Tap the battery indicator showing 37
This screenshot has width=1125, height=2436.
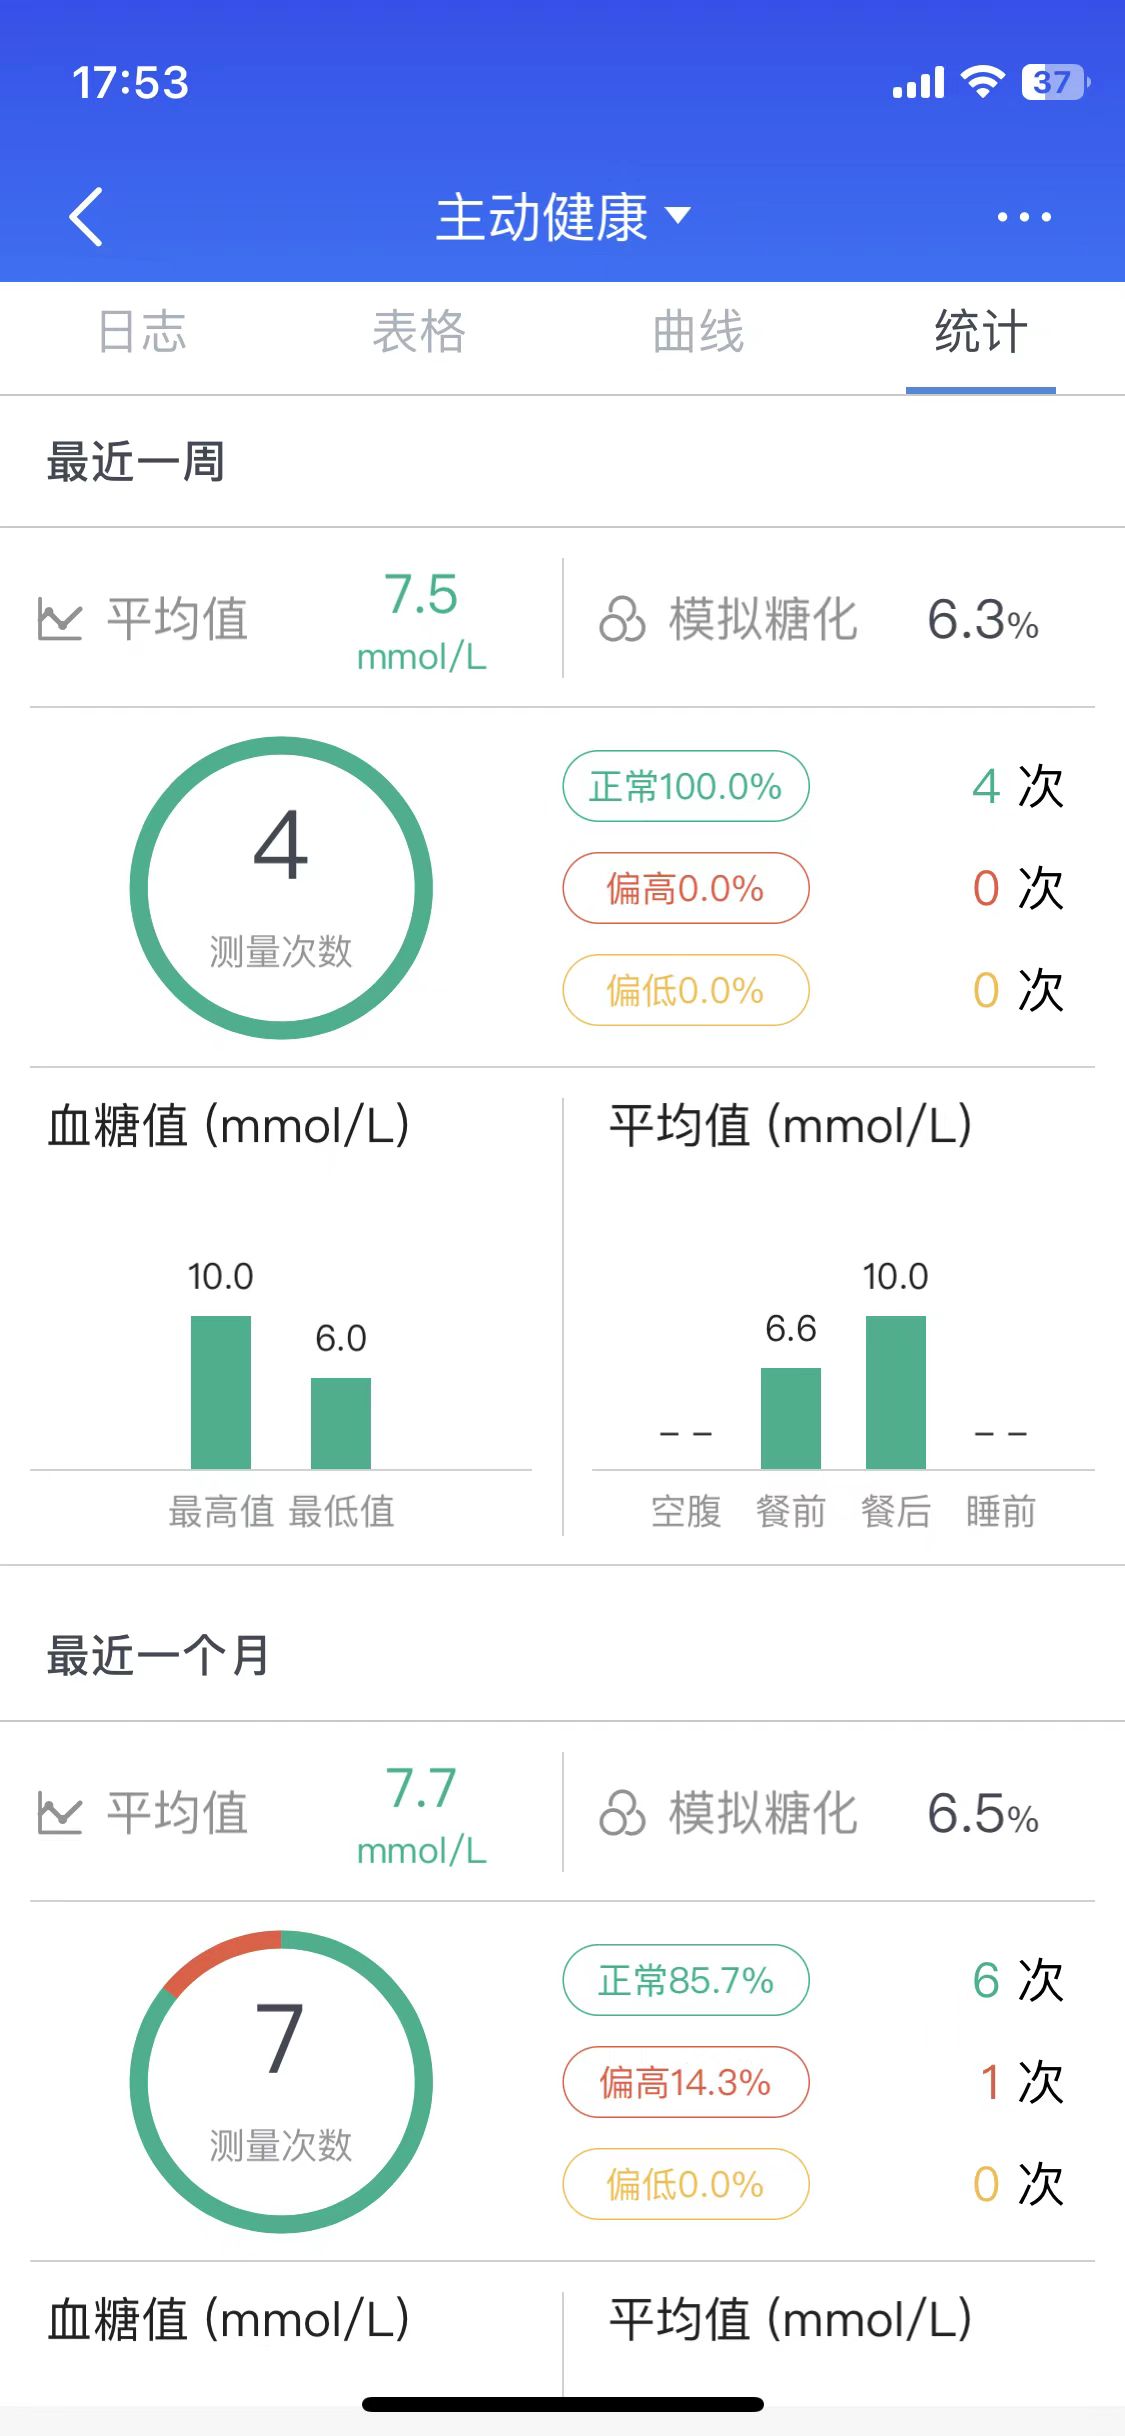(1054, 82)
